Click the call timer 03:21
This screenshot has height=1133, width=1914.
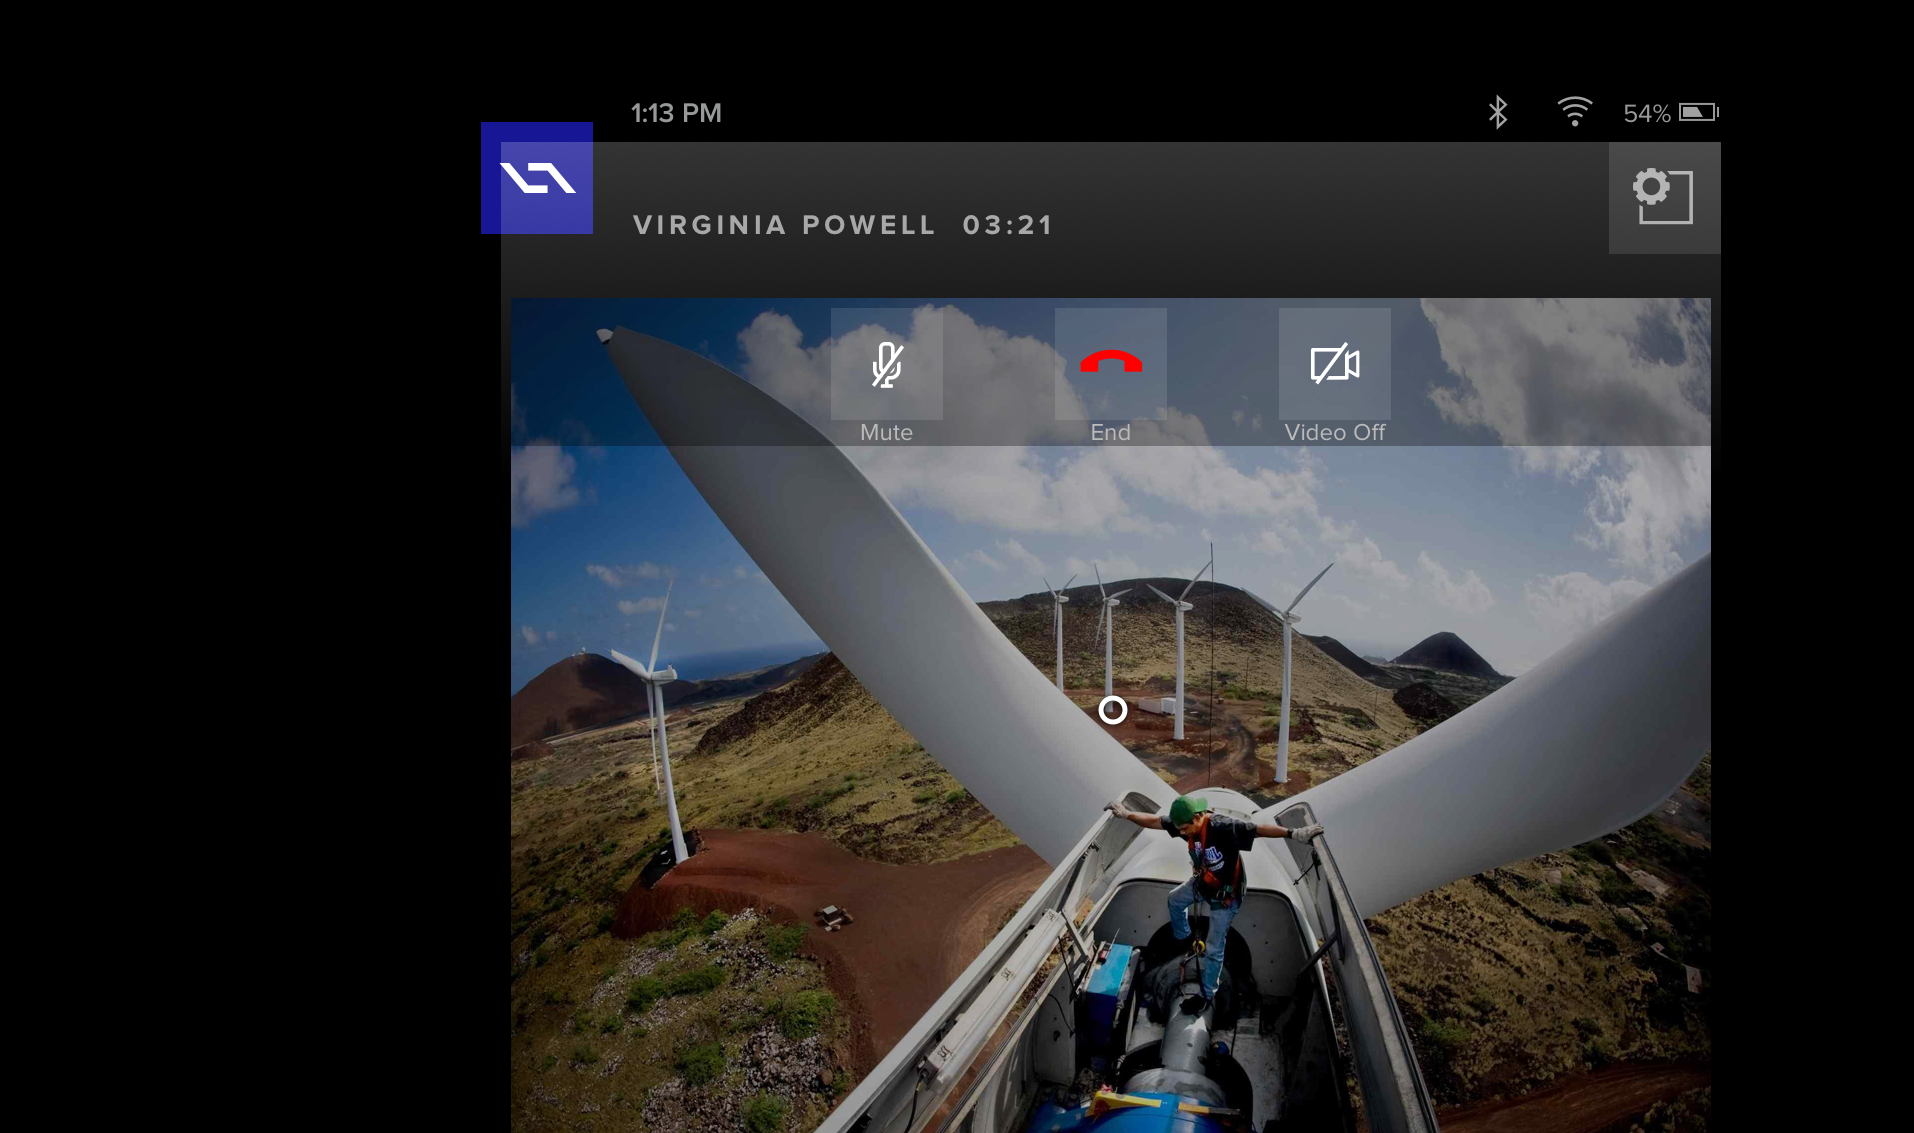(x=1008, y=225)
